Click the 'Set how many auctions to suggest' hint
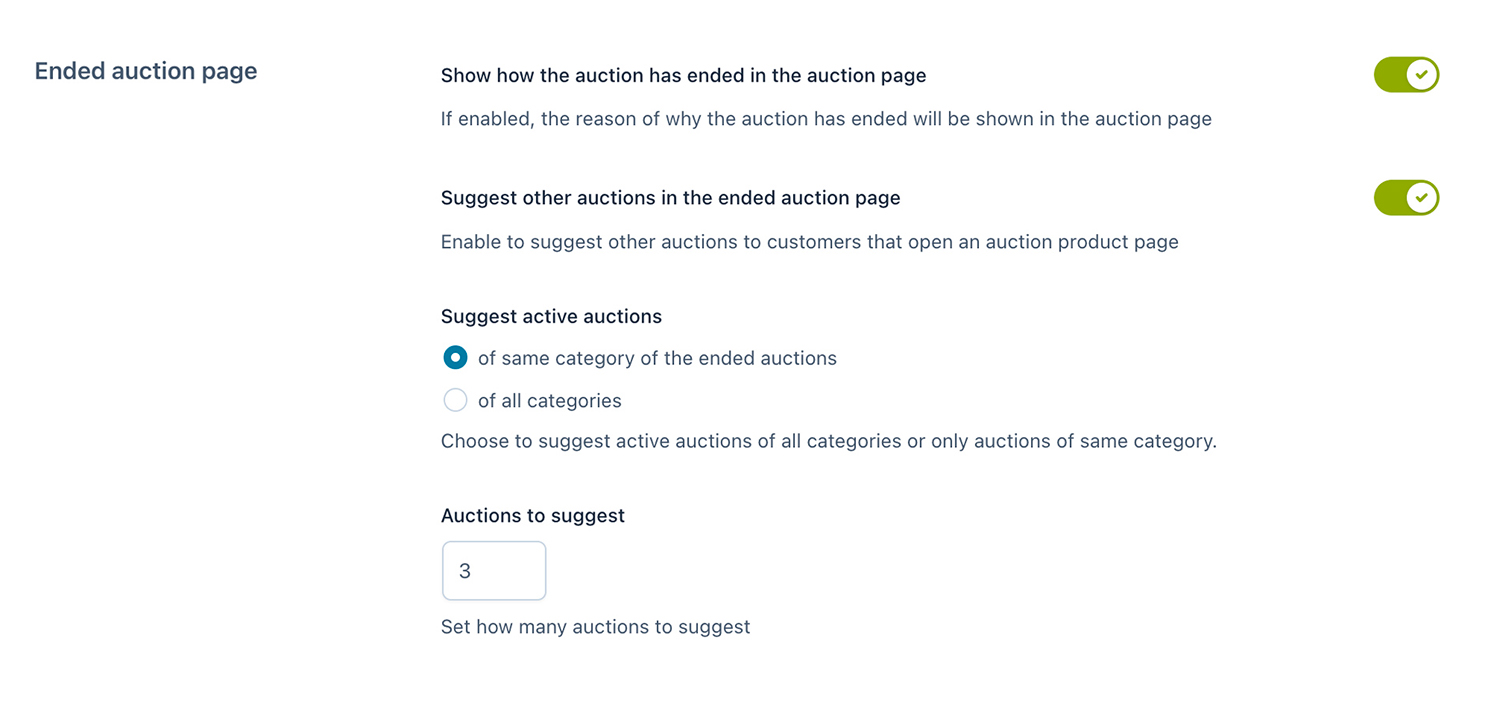The image size is (1500, 724). 595,627
